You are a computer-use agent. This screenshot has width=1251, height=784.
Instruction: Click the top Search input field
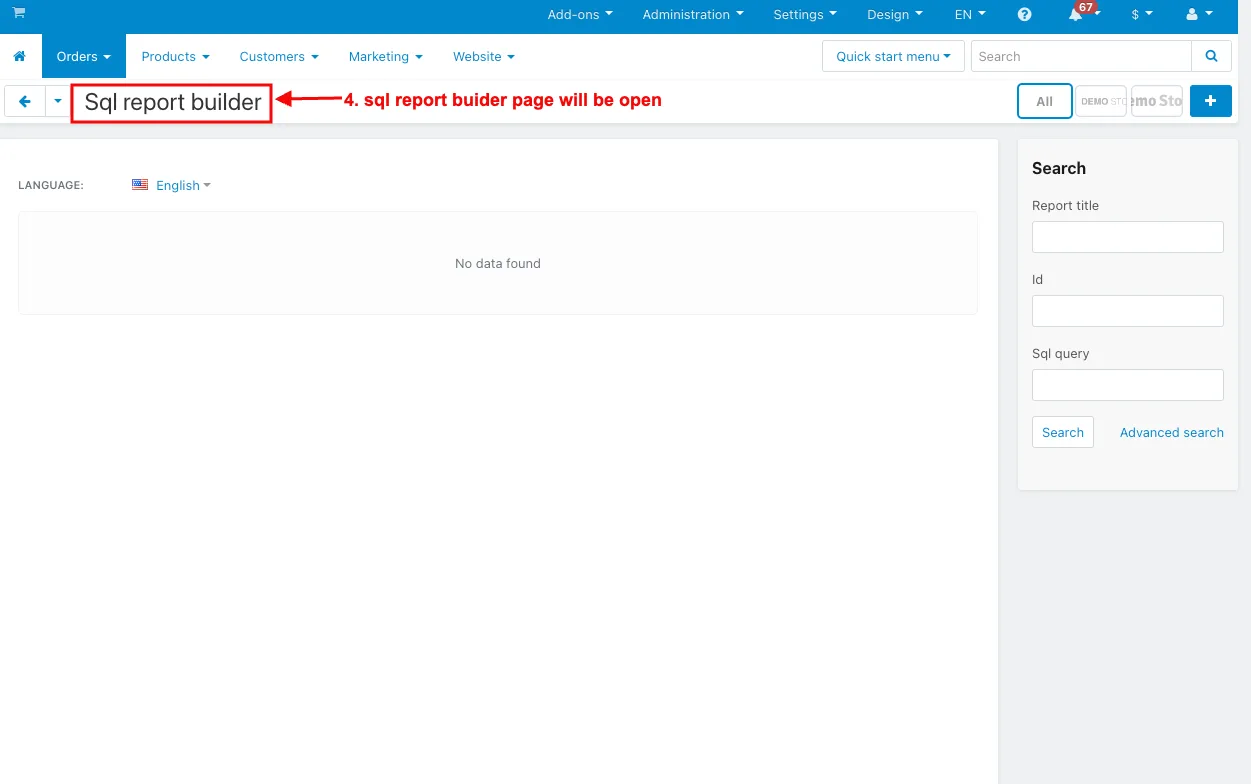coord(1081,56)
